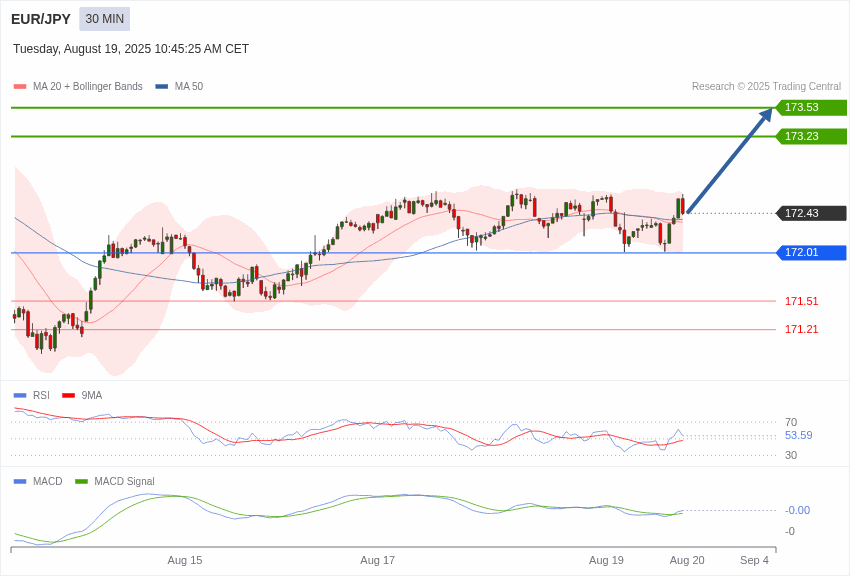Screen dimensions: 850x576
Task: Click the Sep 4 date axis label
Action: click(755, 560)
